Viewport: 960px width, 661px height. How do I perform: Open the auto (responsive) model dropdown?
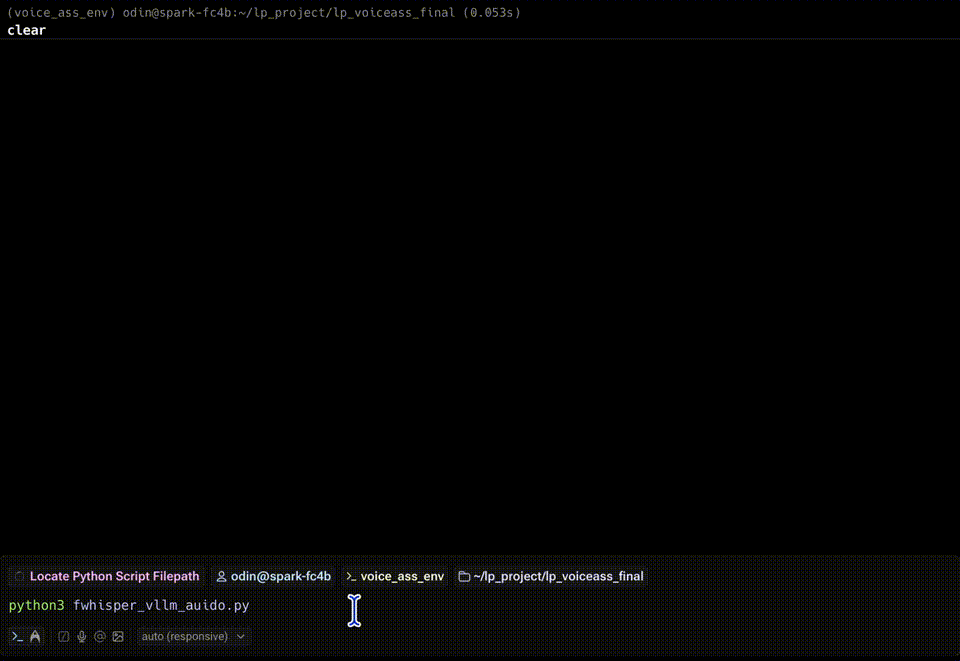click(193, 636)
